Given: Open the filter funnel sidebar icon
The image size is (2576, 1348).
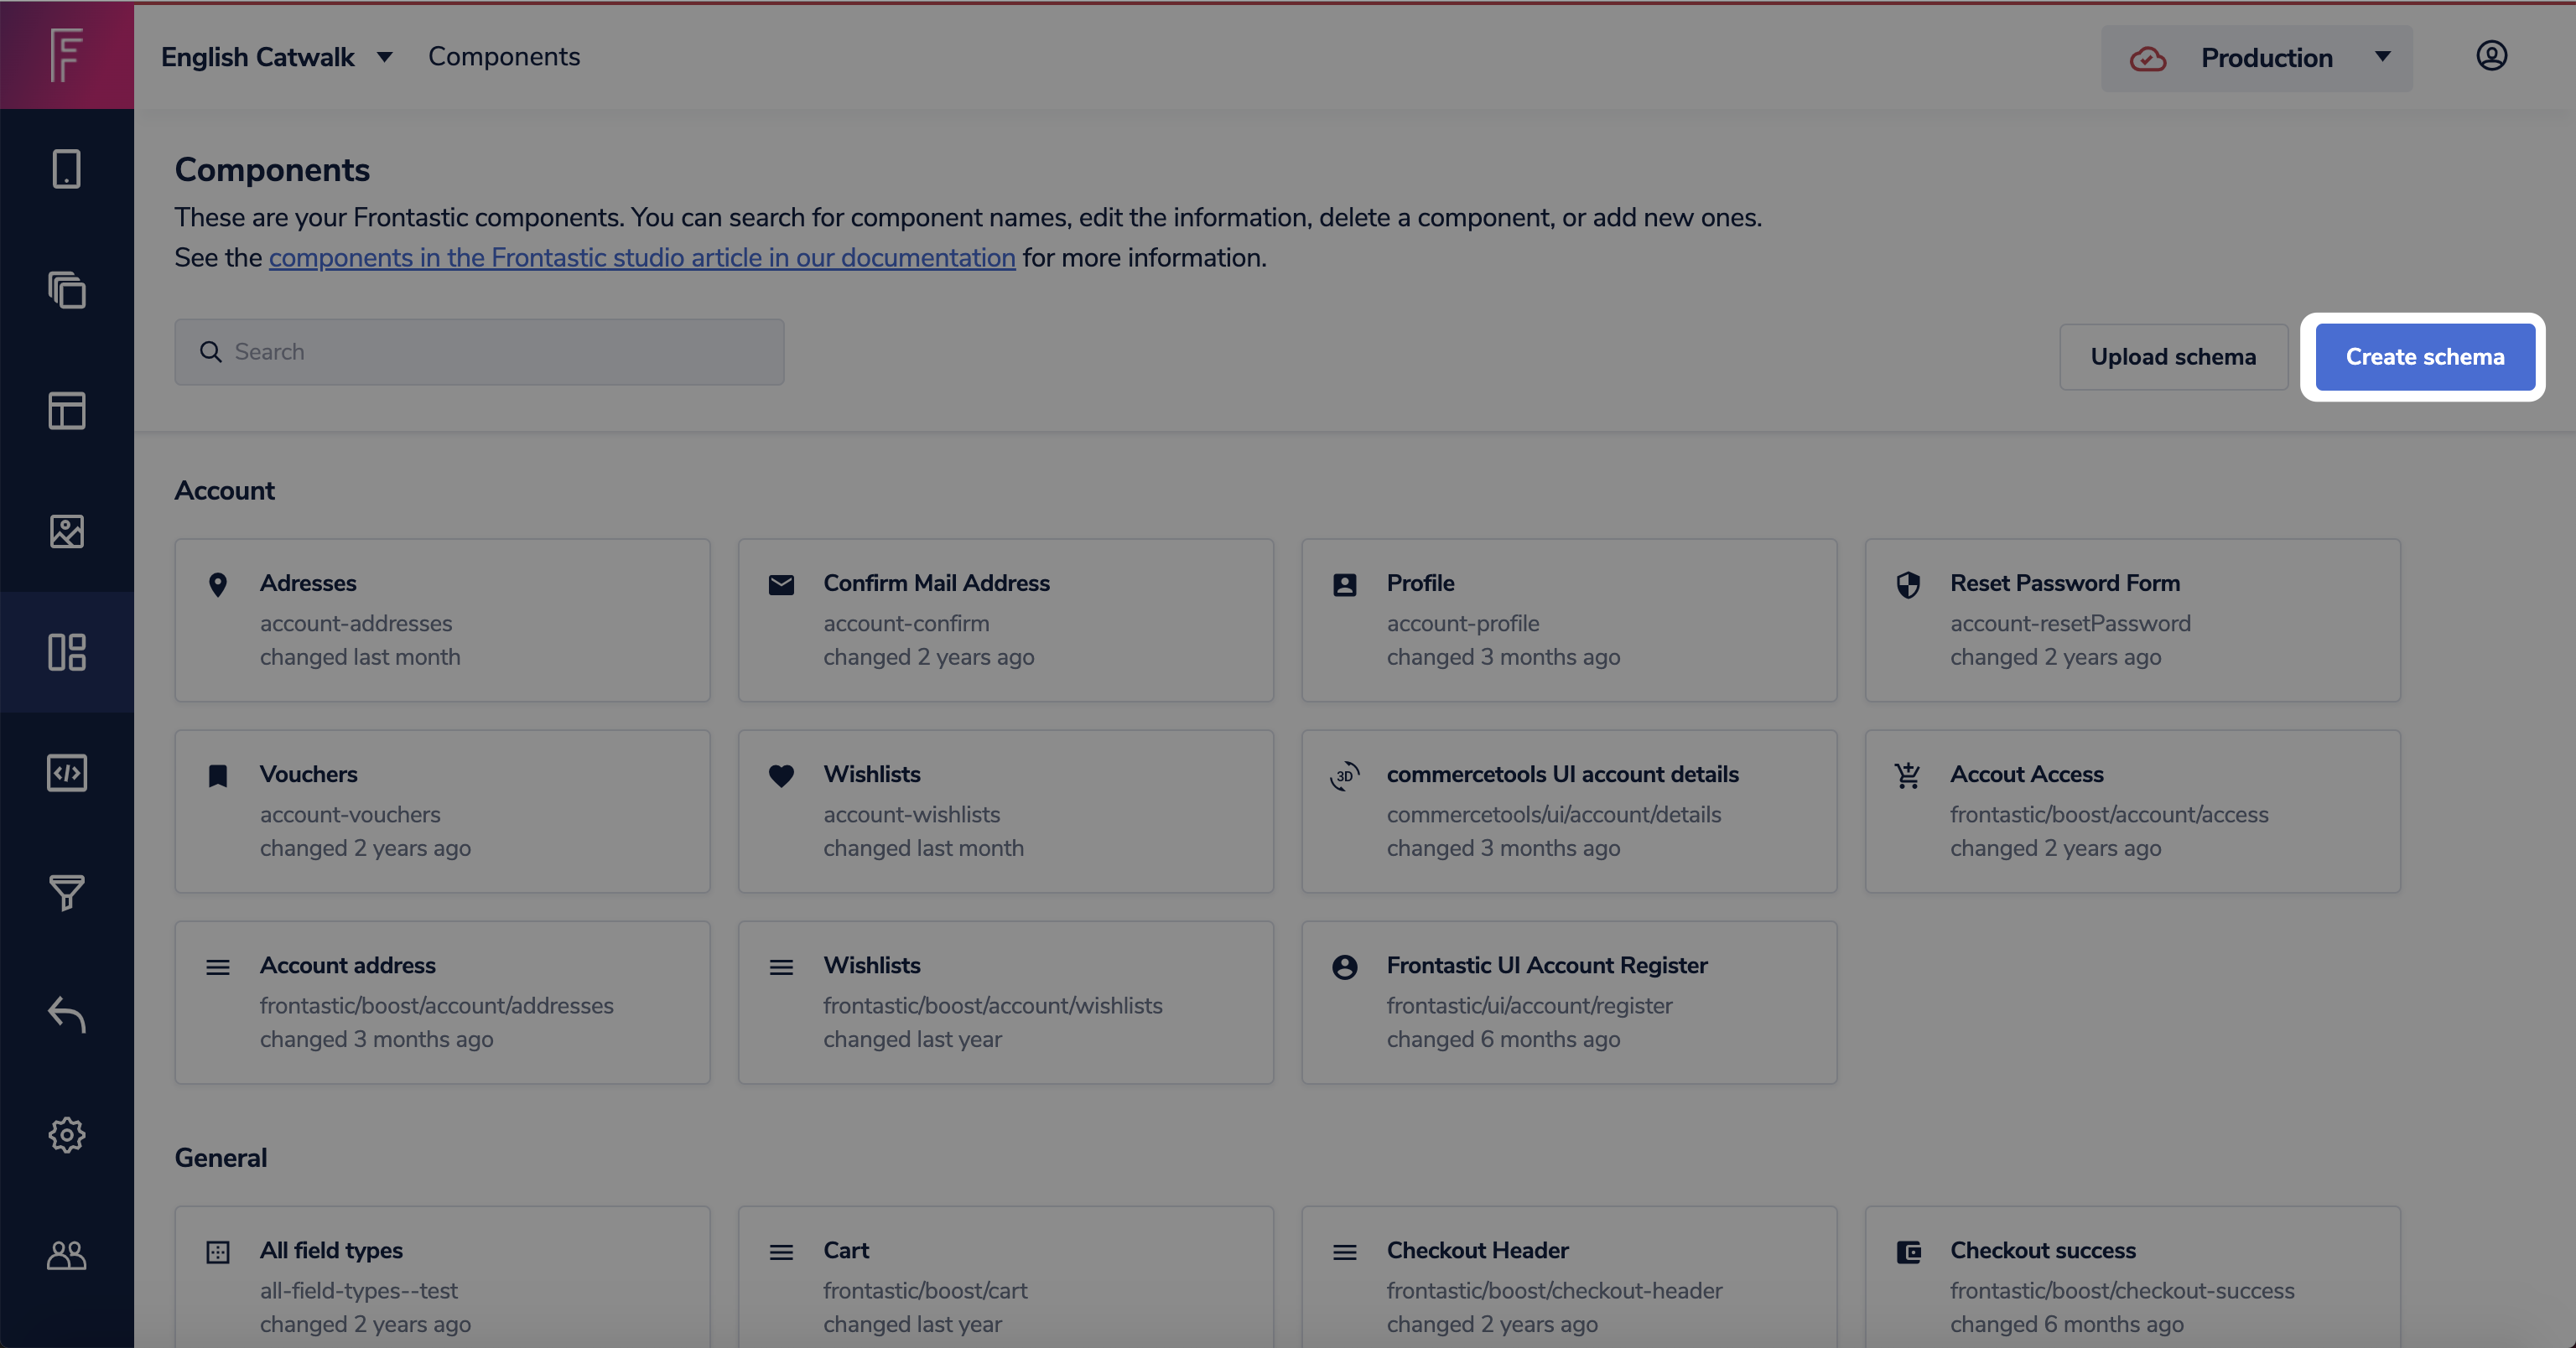Looking at the screenshot, I should (66, 893).
